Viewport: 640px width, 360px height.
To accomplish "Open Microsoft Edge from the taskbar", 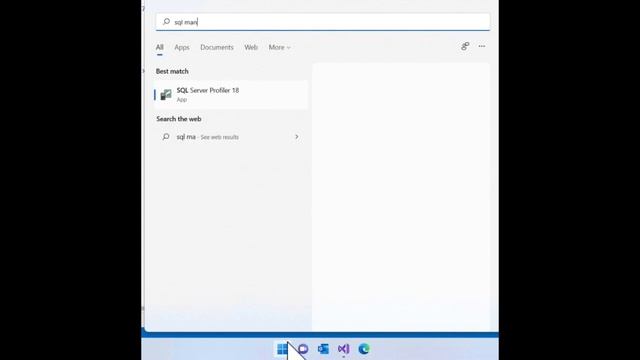I will 364,349.
